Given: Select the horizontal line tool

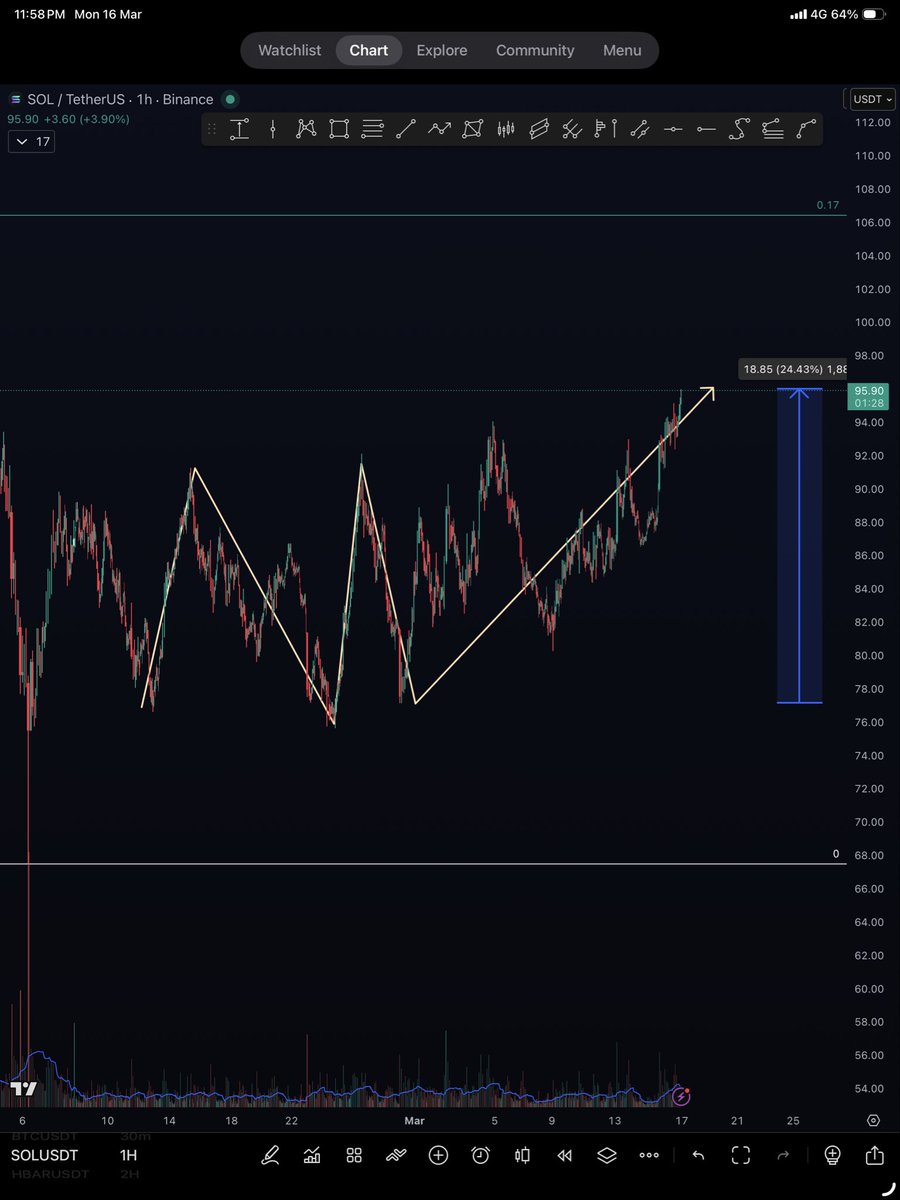Looking at the screenshot, I should tap(673, 128).
